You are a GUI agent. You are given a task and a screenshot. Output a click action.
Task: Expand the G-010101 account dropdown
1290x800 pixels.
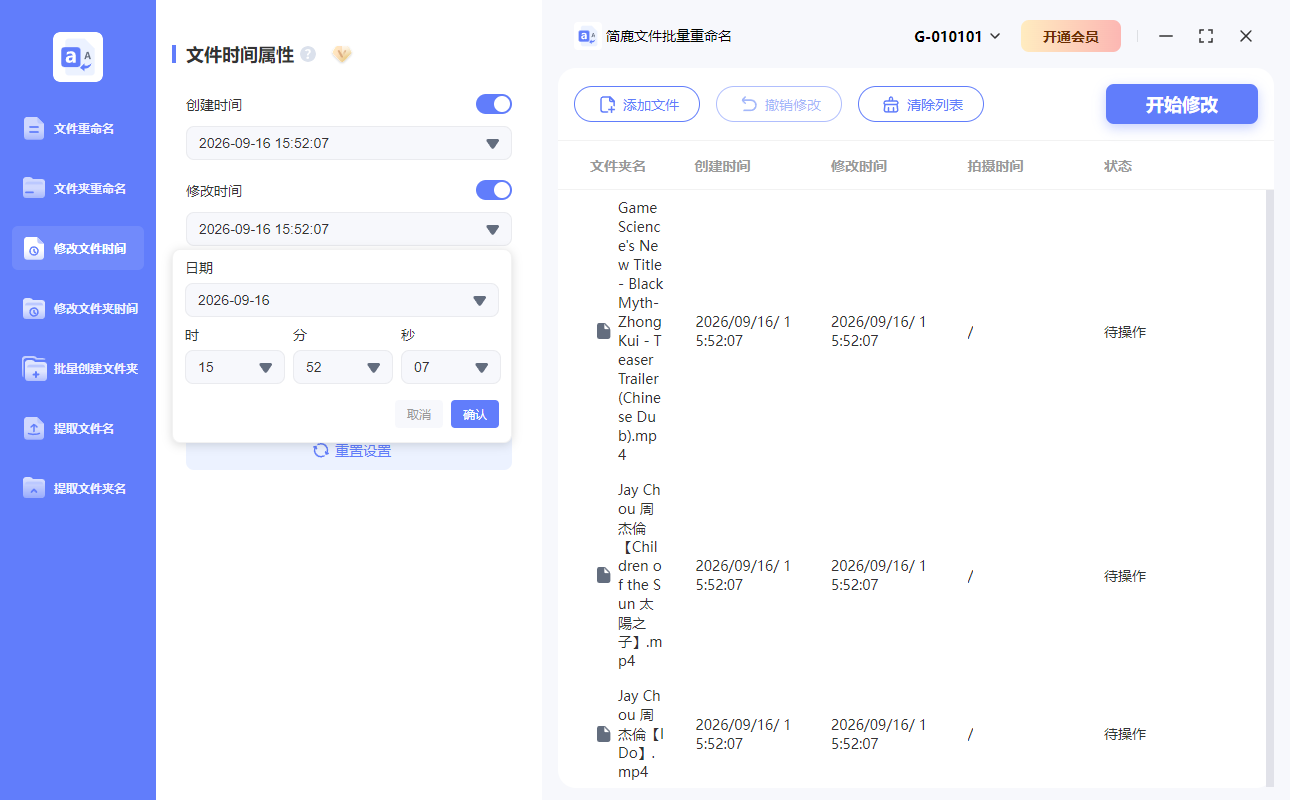[957, 37]
